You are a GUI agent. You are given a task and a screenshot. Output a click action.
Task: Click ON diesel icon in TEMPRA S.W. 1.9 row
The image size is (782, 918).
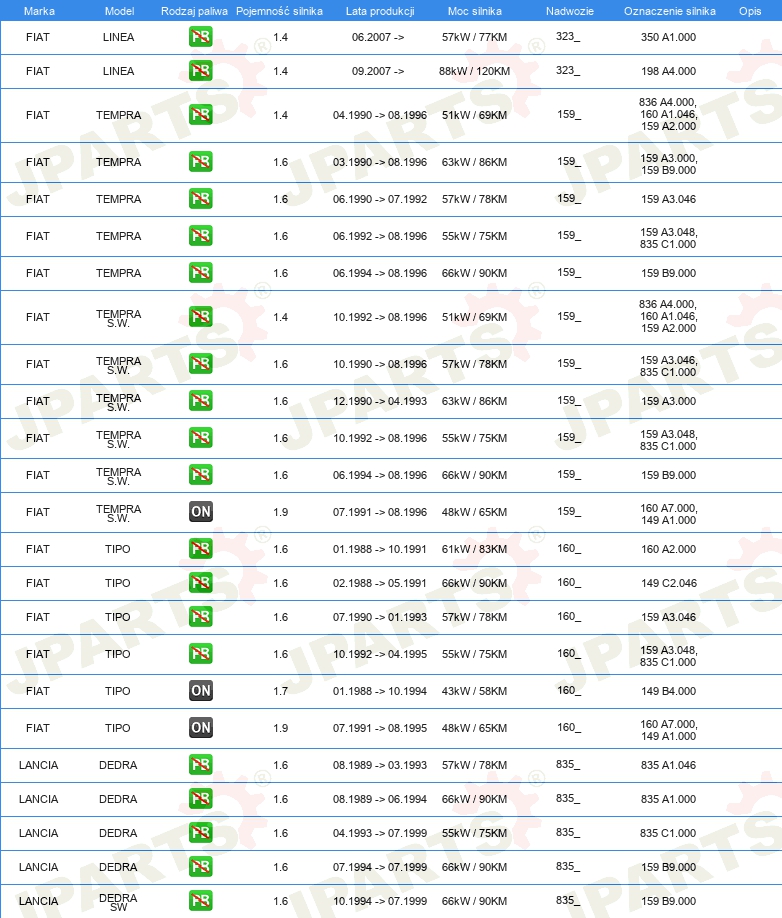click(x=200, y=512)
